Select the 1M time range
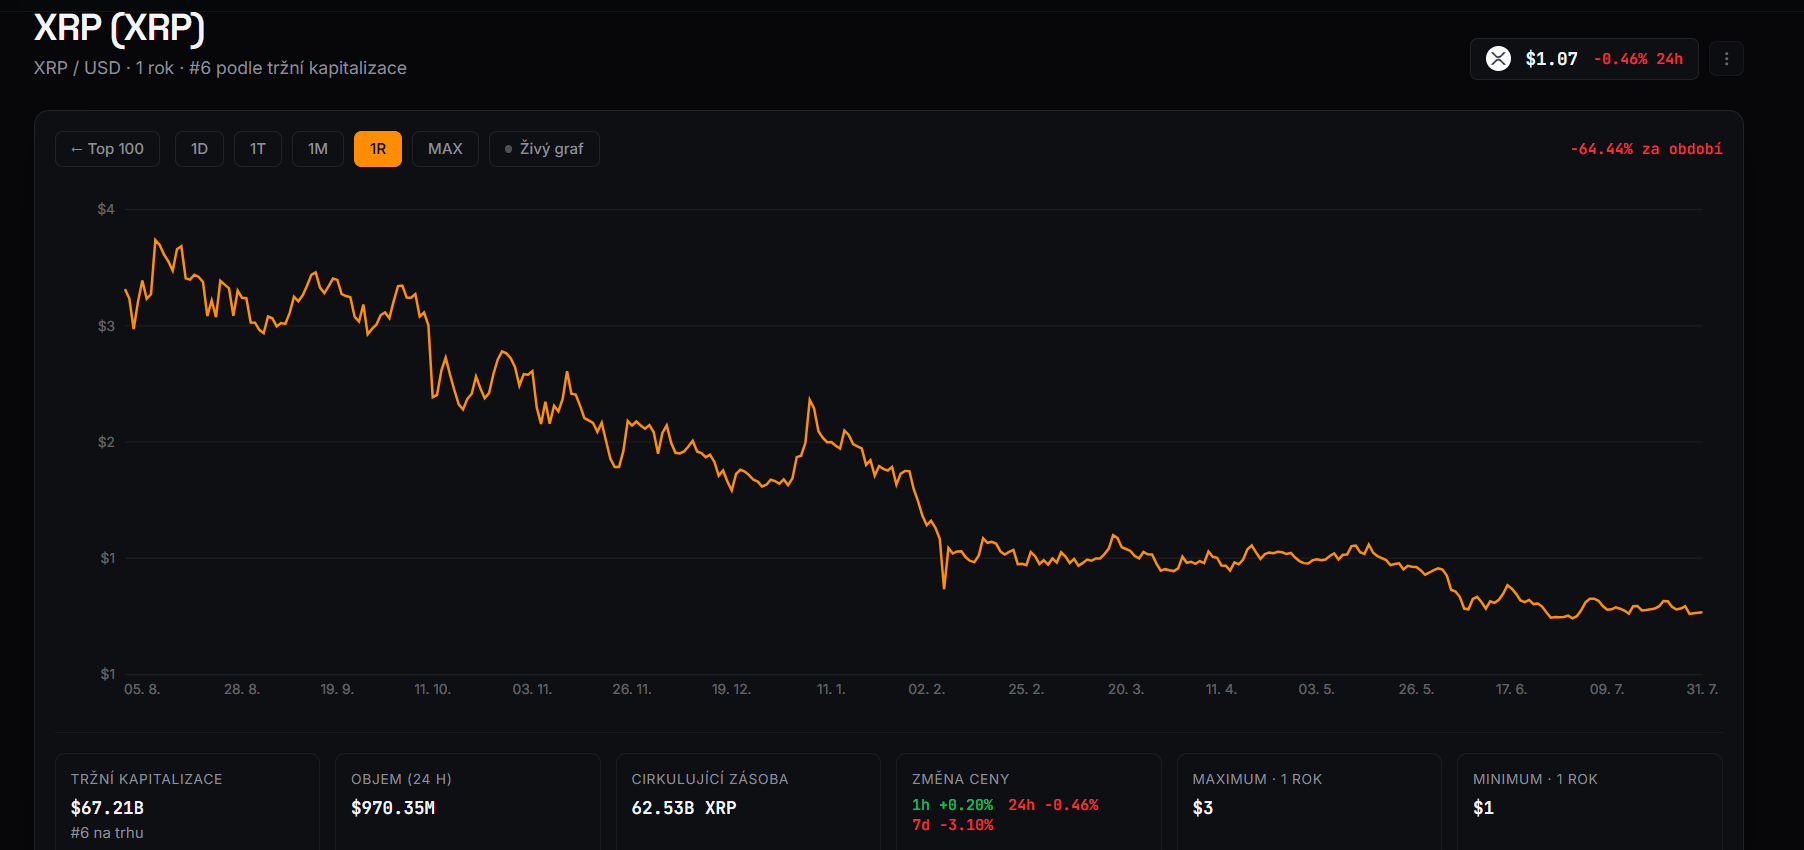 tap(318, 149)
